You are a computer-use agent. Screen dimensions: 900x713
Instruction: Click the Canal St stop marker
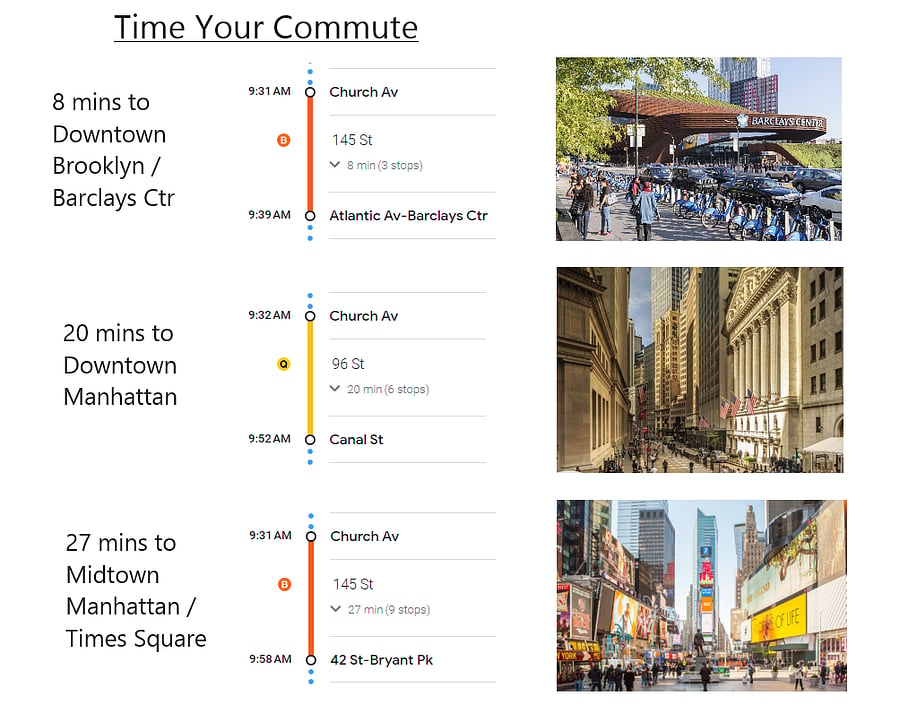click(310, 440)
